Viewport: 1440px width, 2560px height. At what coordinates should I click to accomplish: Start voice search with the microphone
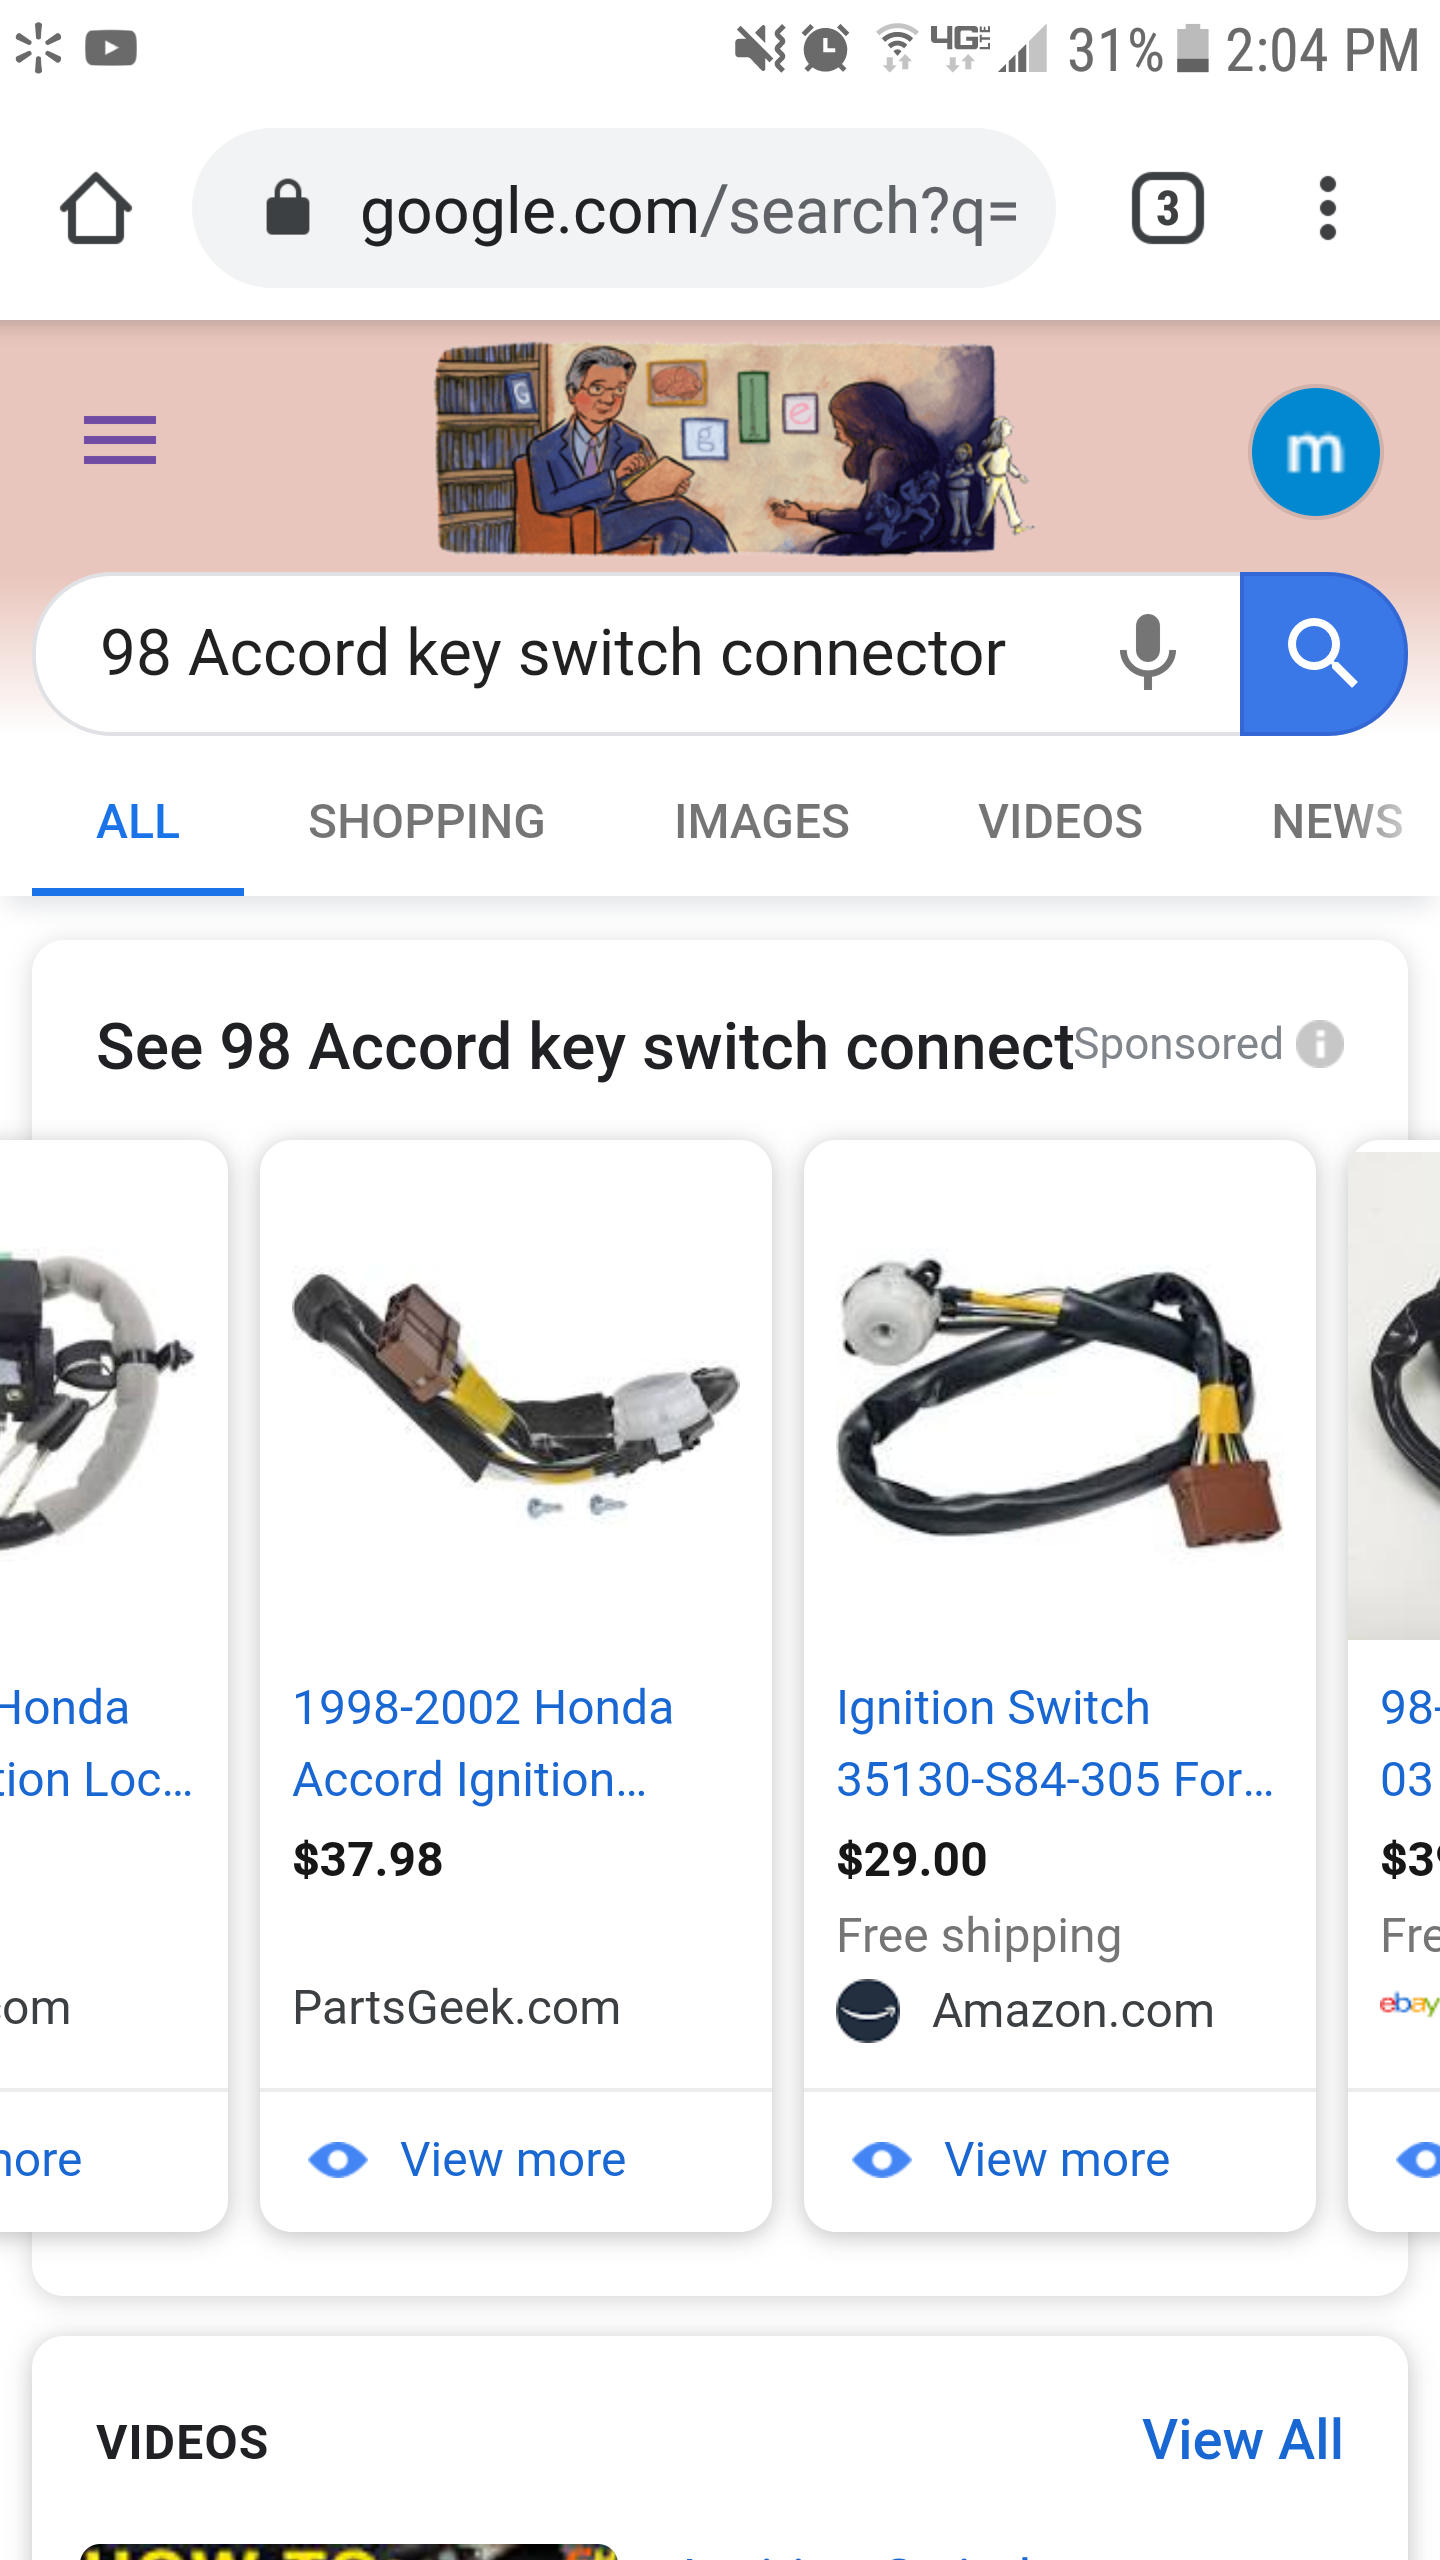1147,653
